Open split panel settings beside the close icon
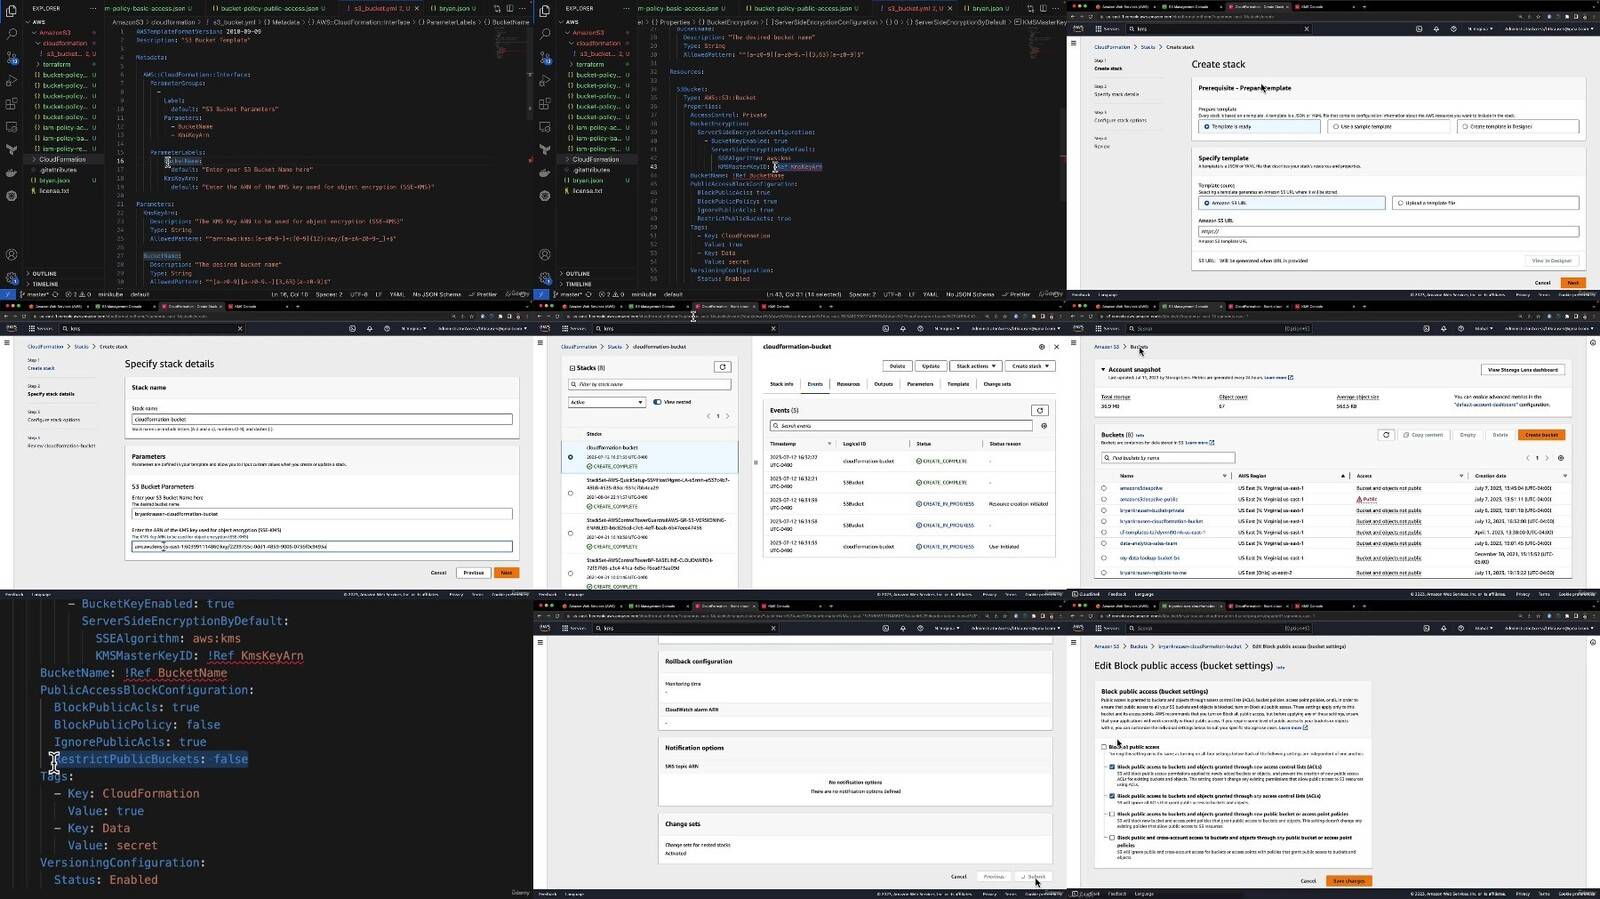Image resolution: width=1600 pixels, height=899 pixels. [1041, 347]
